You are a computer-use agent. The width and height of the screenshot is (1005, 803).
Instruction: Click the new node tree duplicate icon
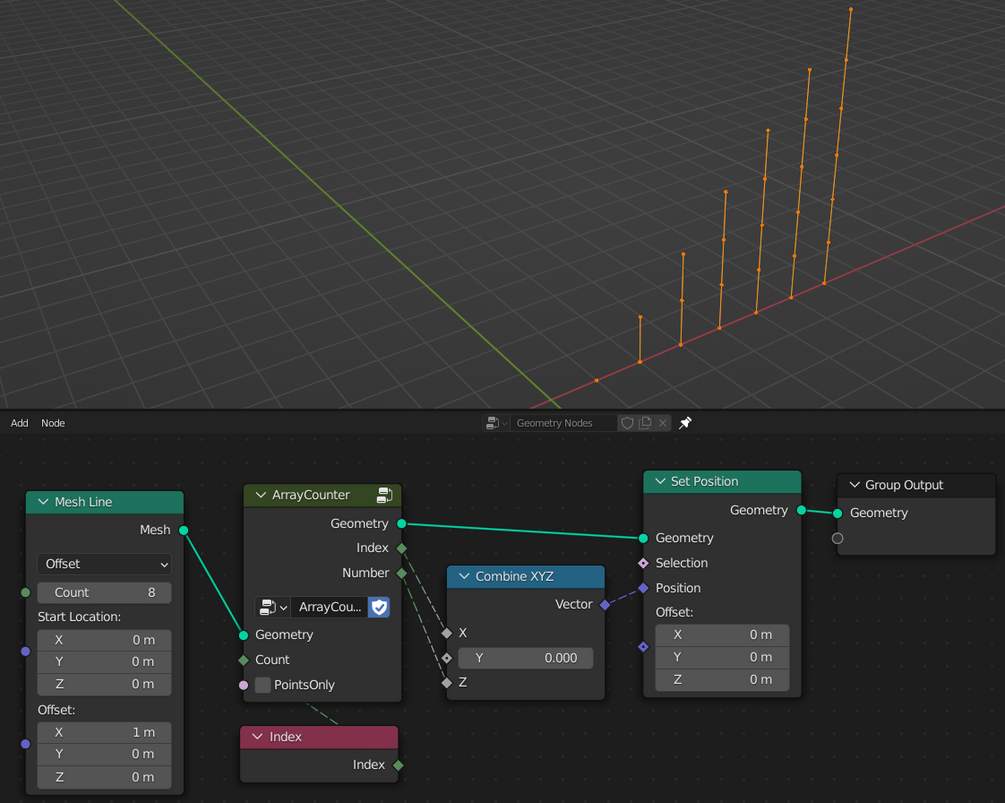pos(645,423)
